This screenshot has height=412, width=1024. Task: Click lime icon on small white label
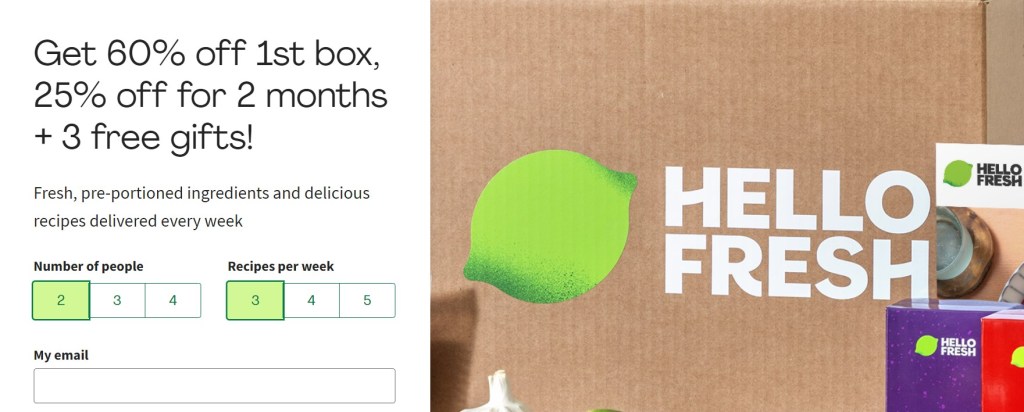coord(957,174)
